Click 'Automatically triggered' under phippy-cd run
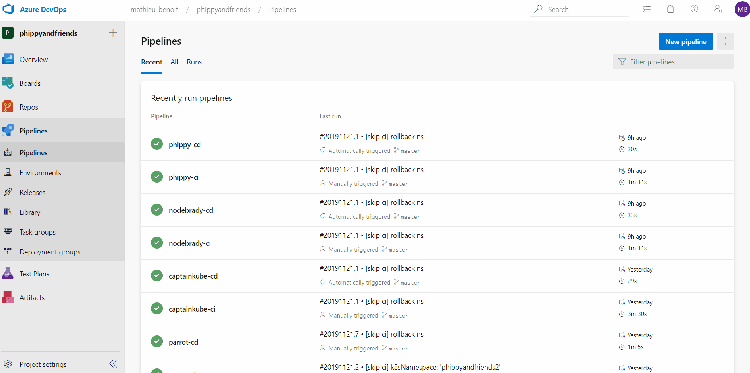The image size is (750, 373). (x=359, y=151)
